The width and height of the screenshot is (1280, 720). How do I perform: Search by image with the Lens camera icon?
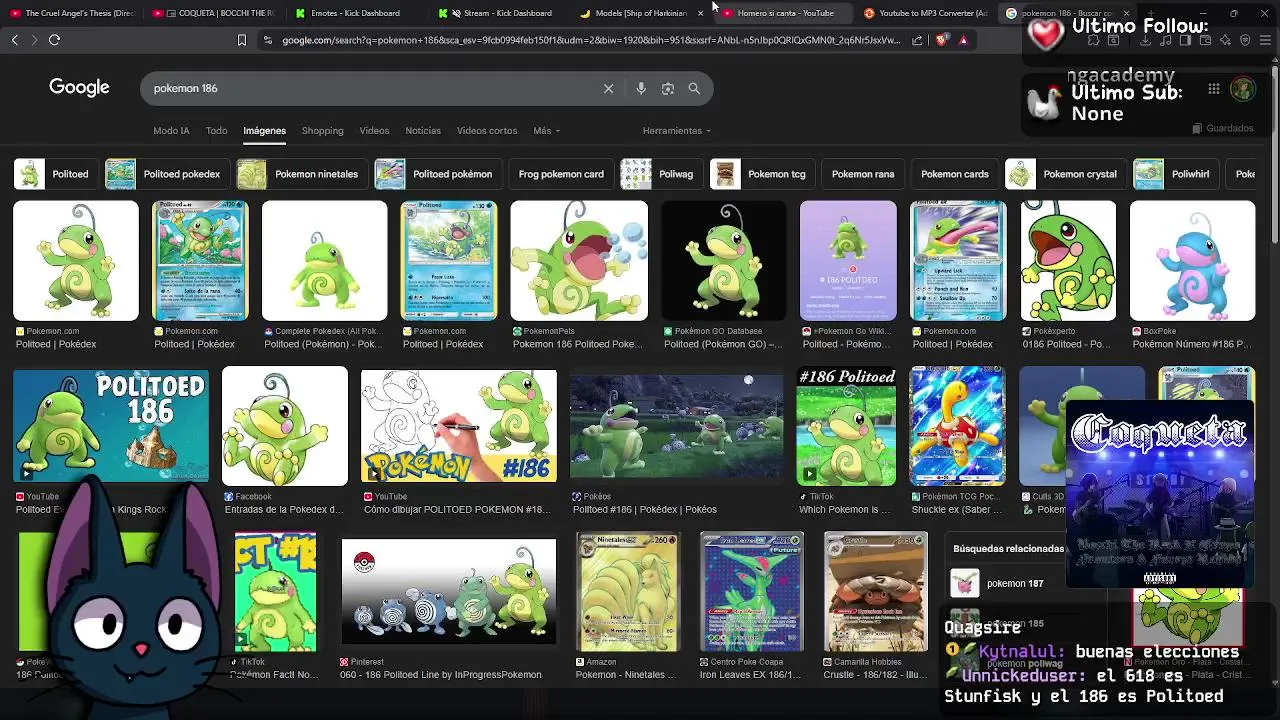click(668, 88)
